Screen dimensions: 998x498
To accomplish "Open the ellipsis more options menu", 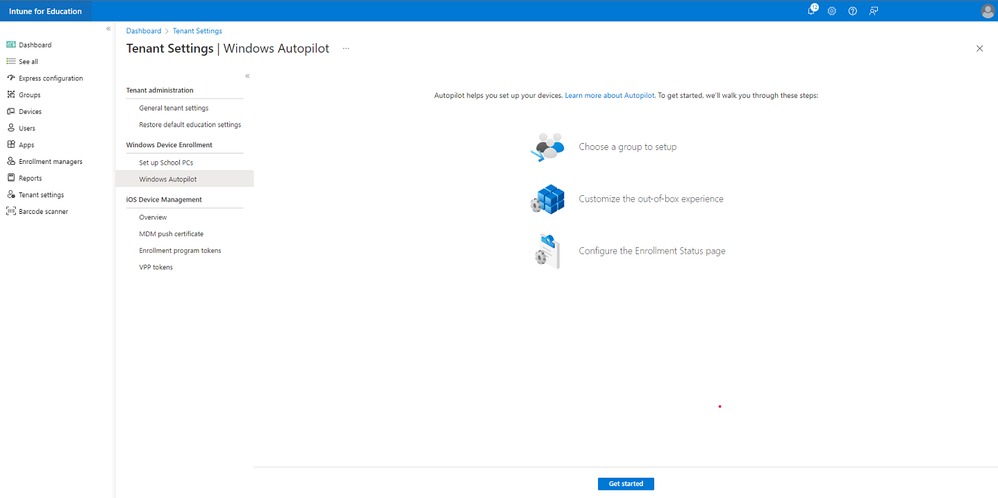I will (346, 48).
